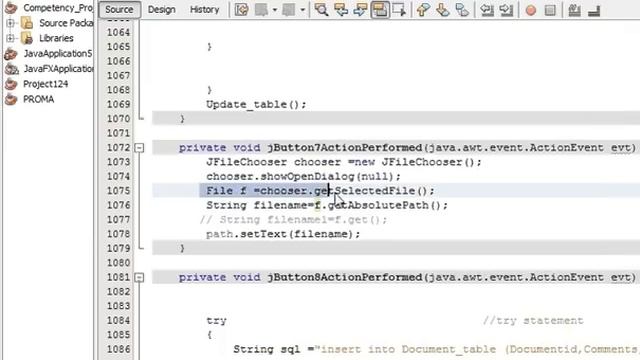Click the Forward navigation icon
The image size is (640, 360).
289,10
